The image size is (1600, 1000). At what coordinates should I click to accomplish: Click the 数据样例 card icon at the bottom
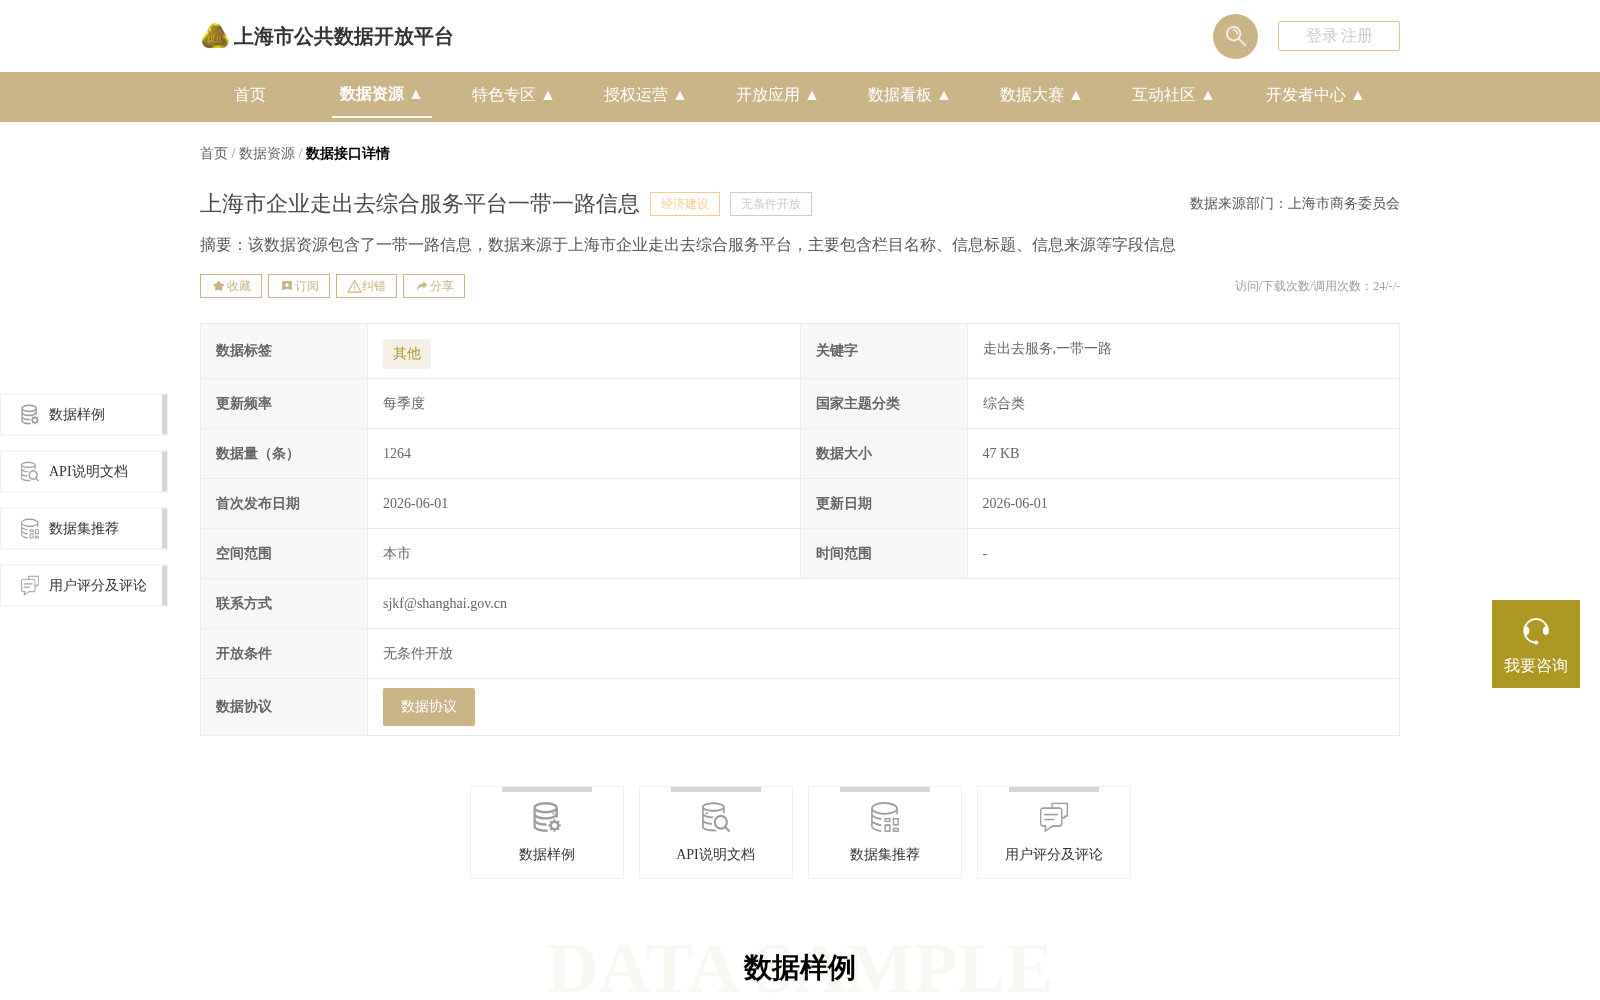coord(547,817)
